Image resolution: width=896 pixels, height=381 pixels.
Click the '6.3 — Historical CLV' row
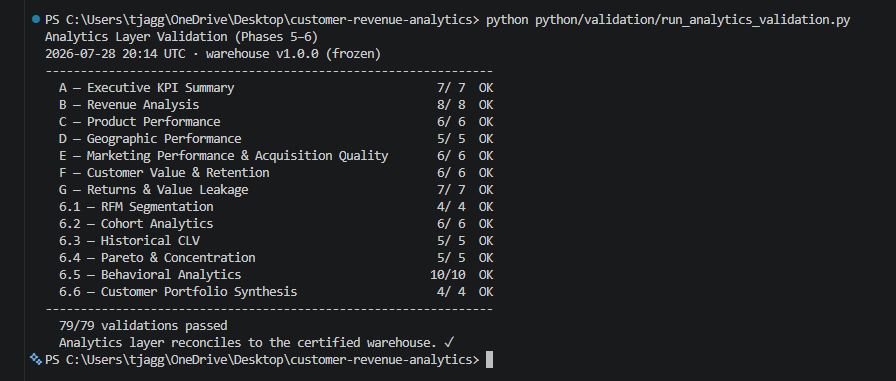pos(276,240)
